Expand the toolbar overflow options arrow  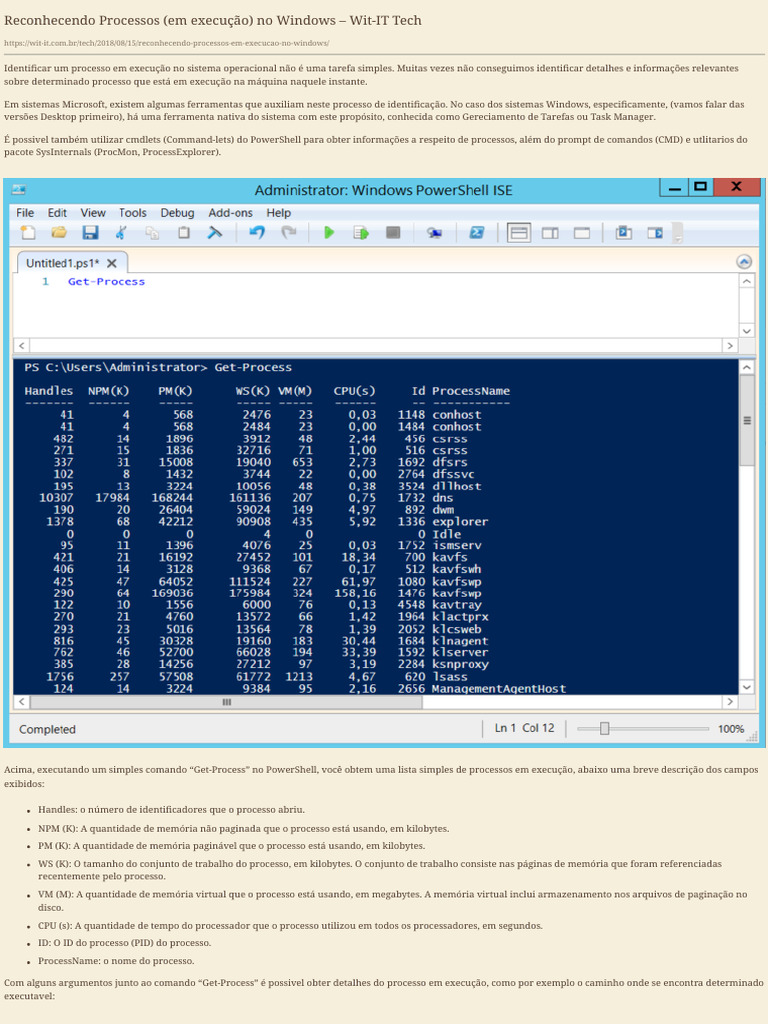click(679, 236)
